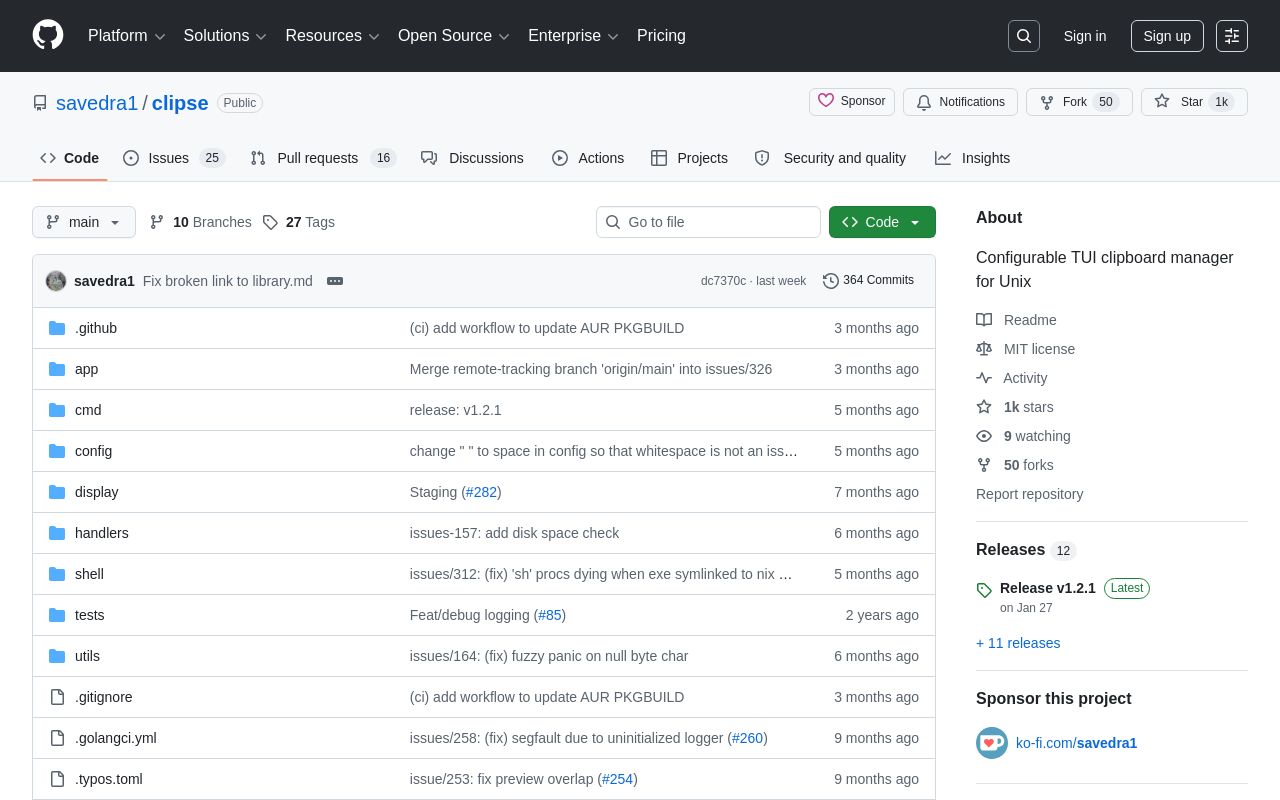Open the Pricing page
Viewport: 1280px width, 800px height.
(x=661, y=36)
